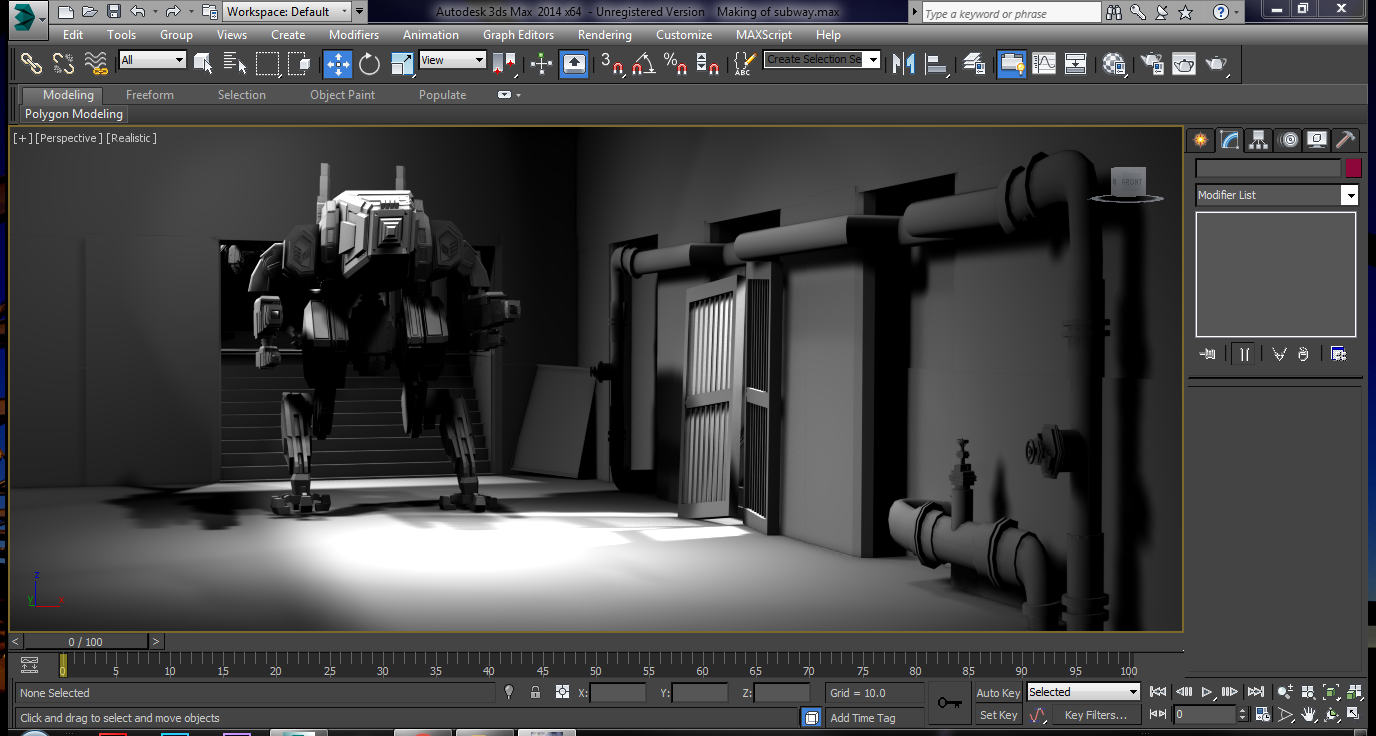Open Bind to Space Warp tool

(x=96, y=64)
